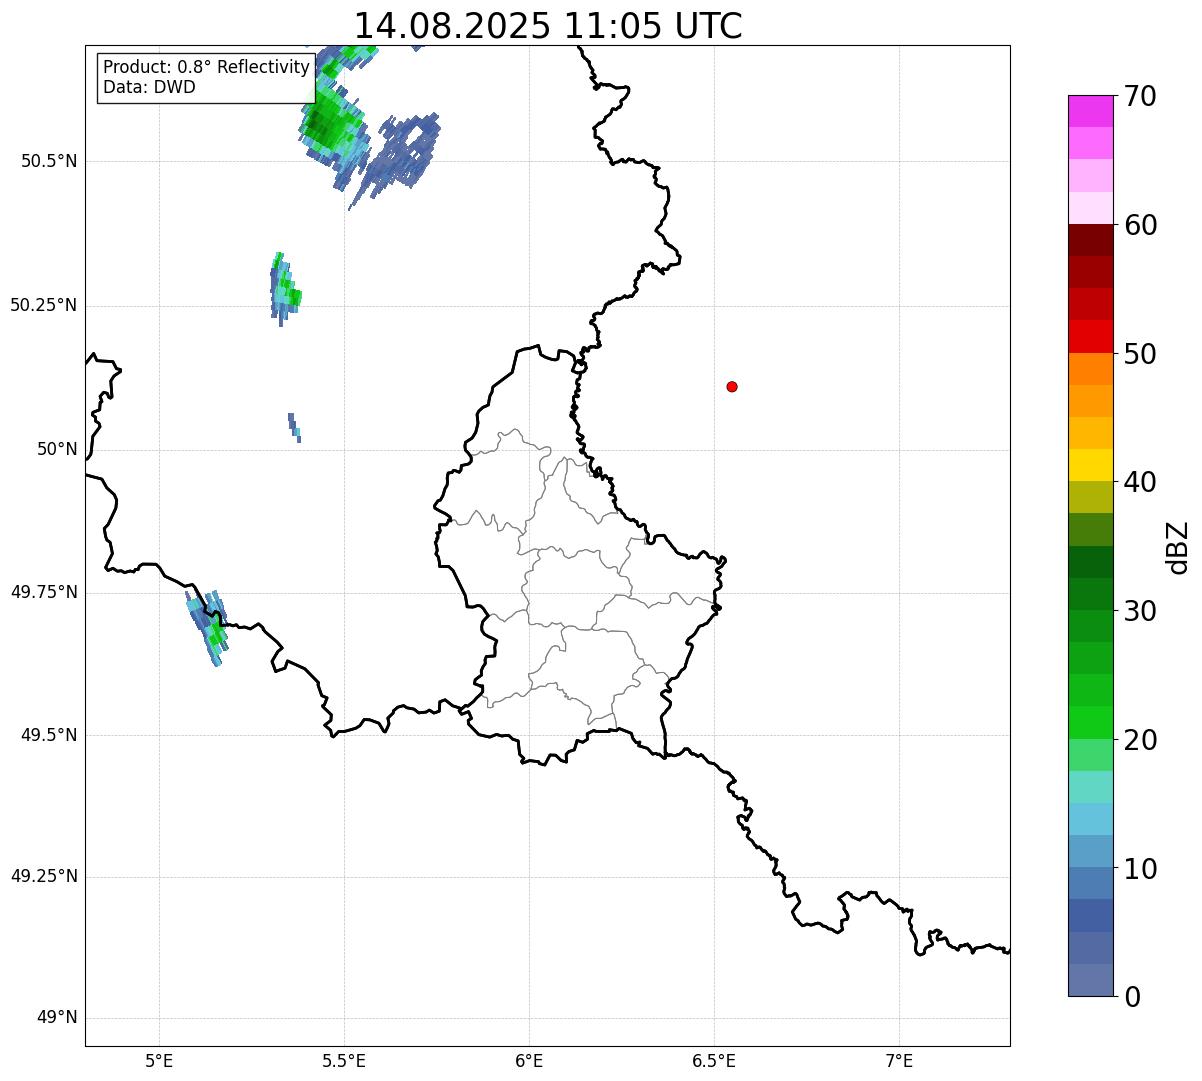
Task: Click the "Product: 0.8° Reflectivity" label
Action: tap(207, 67)
